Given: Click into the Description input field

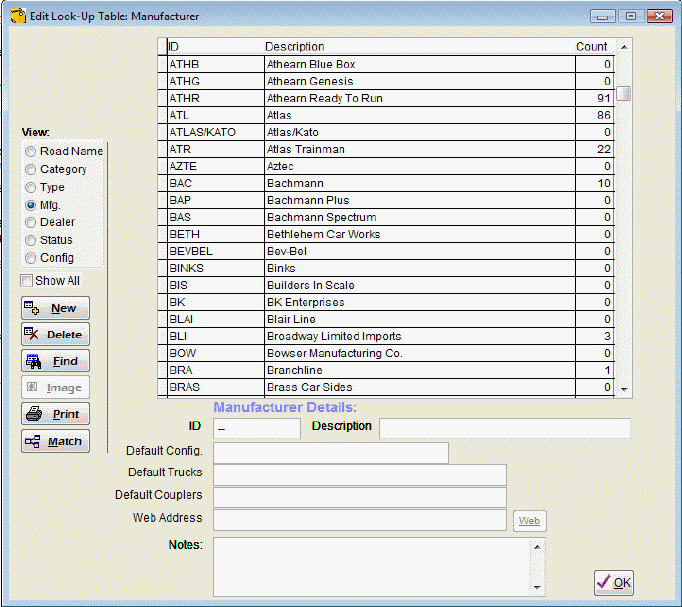Looking at the screenshot, I should [x=505, y=429].
